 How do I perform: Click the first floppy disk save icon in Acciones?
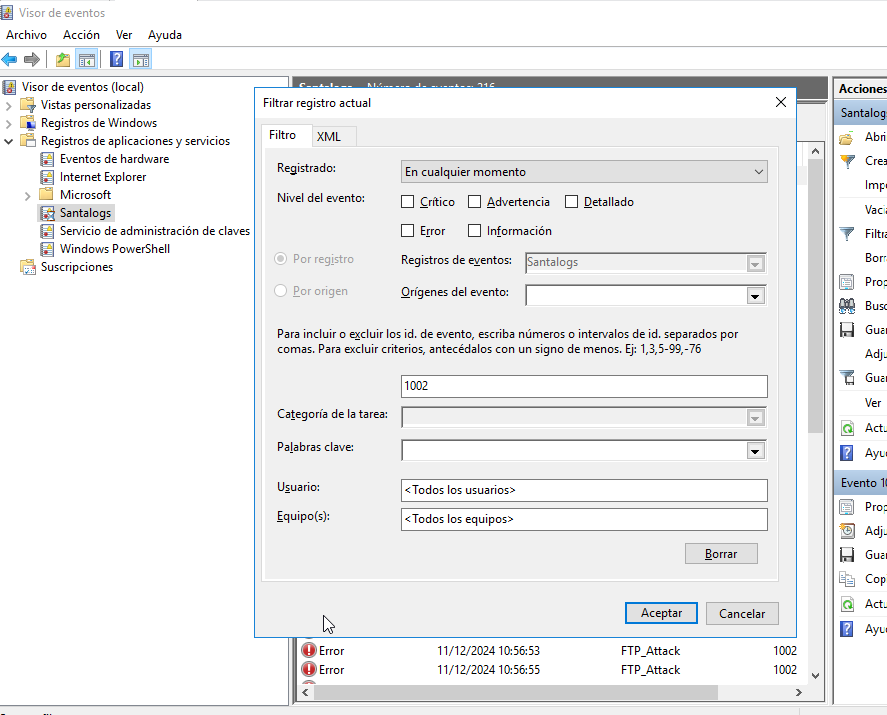click(847, 330)
